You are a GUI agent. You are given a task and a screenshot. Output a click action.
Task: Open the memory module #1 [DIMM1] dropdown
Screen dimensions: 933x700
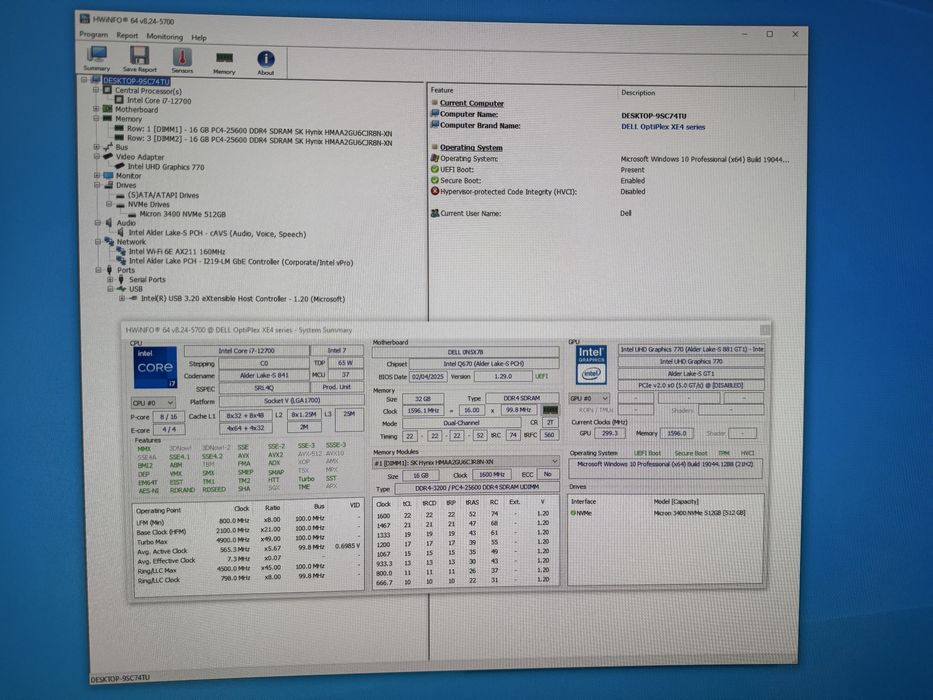466,462
